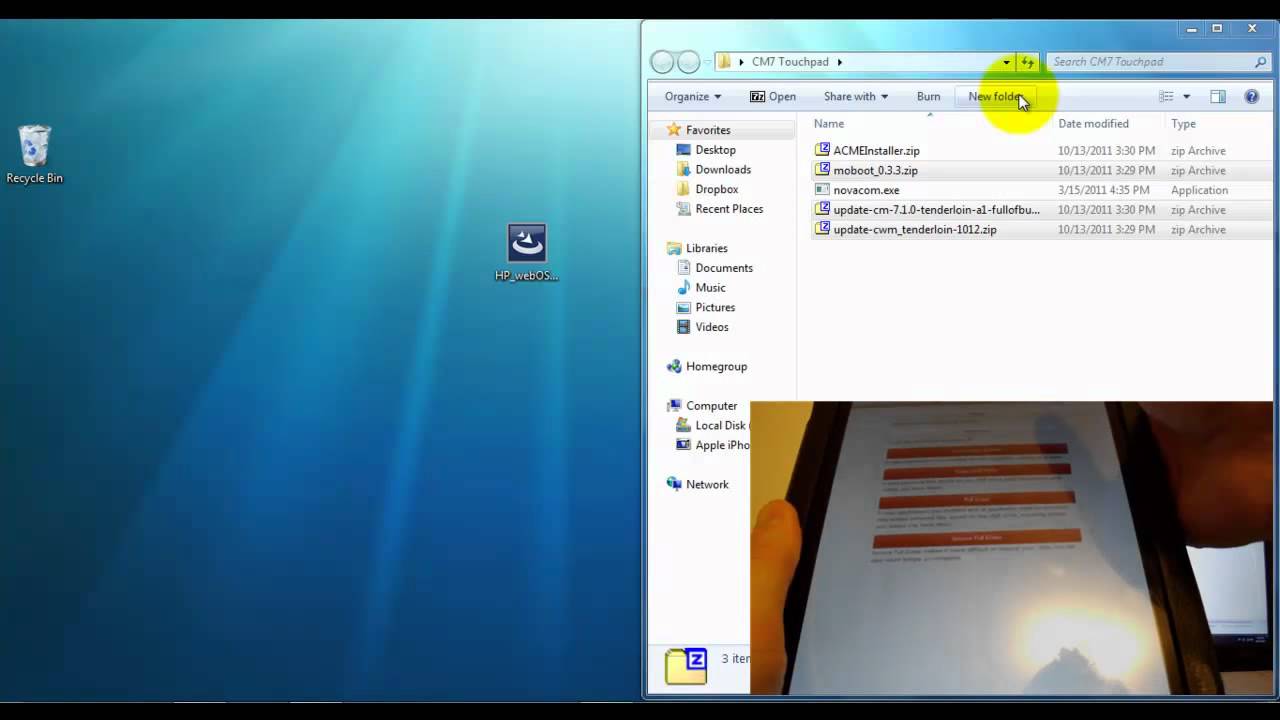1280x720 pixels.
Task: Open the Documents library
Action: (x=724, y=268)
